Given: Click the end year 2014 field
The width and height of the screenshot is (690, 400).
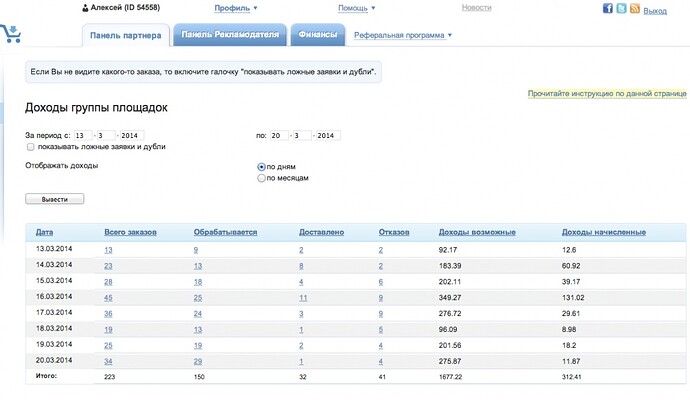Looking at the screenshot, I should (x=328, y=136).
